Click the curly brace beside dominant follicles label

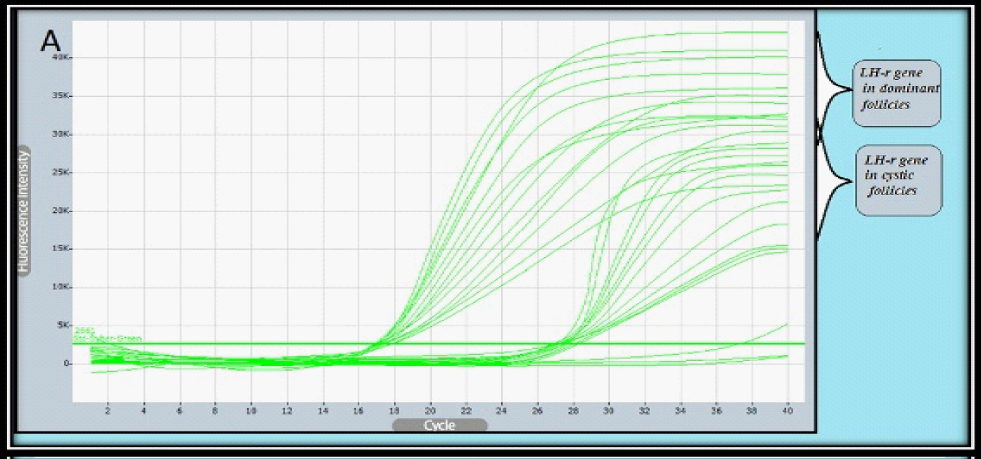coord(833,88)
